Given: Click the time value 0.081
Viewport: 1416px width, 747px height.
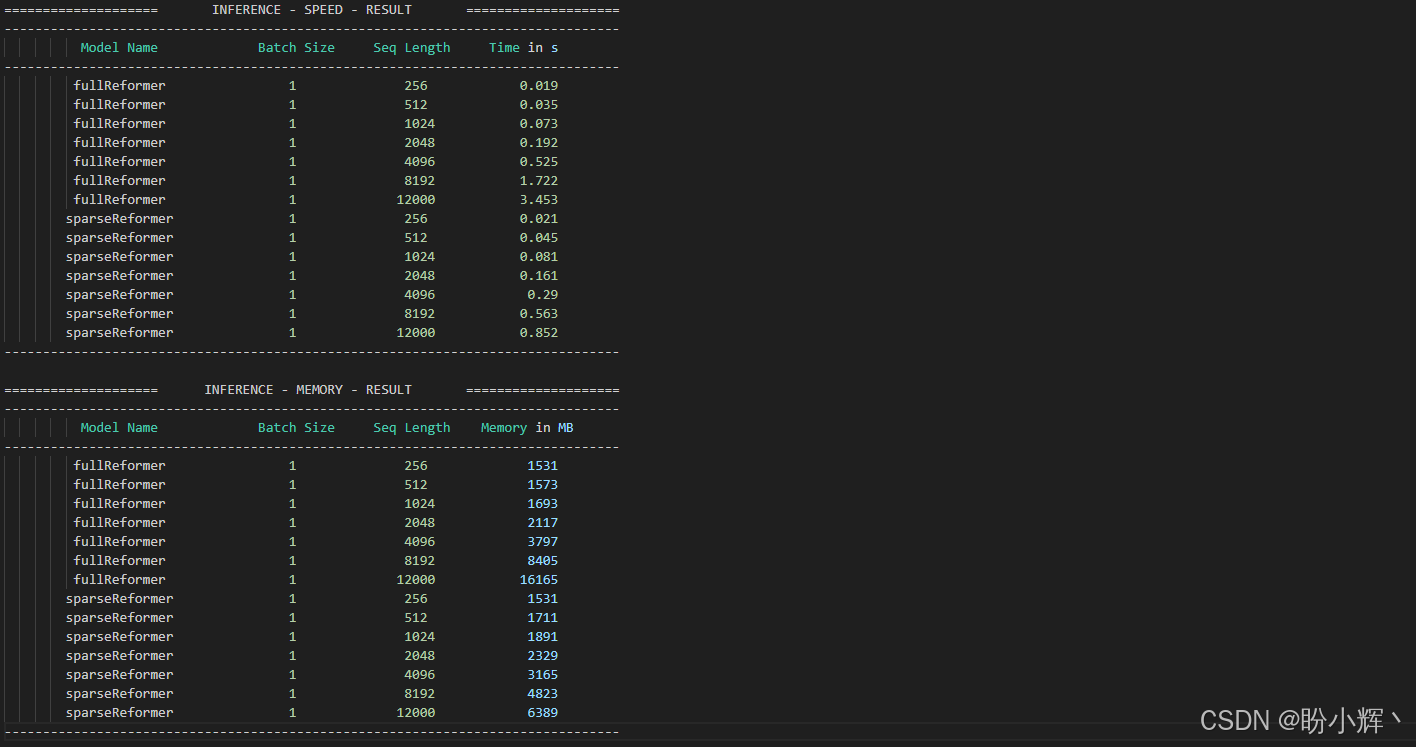Looking at the screenshot, I should (x=539, y=257).
